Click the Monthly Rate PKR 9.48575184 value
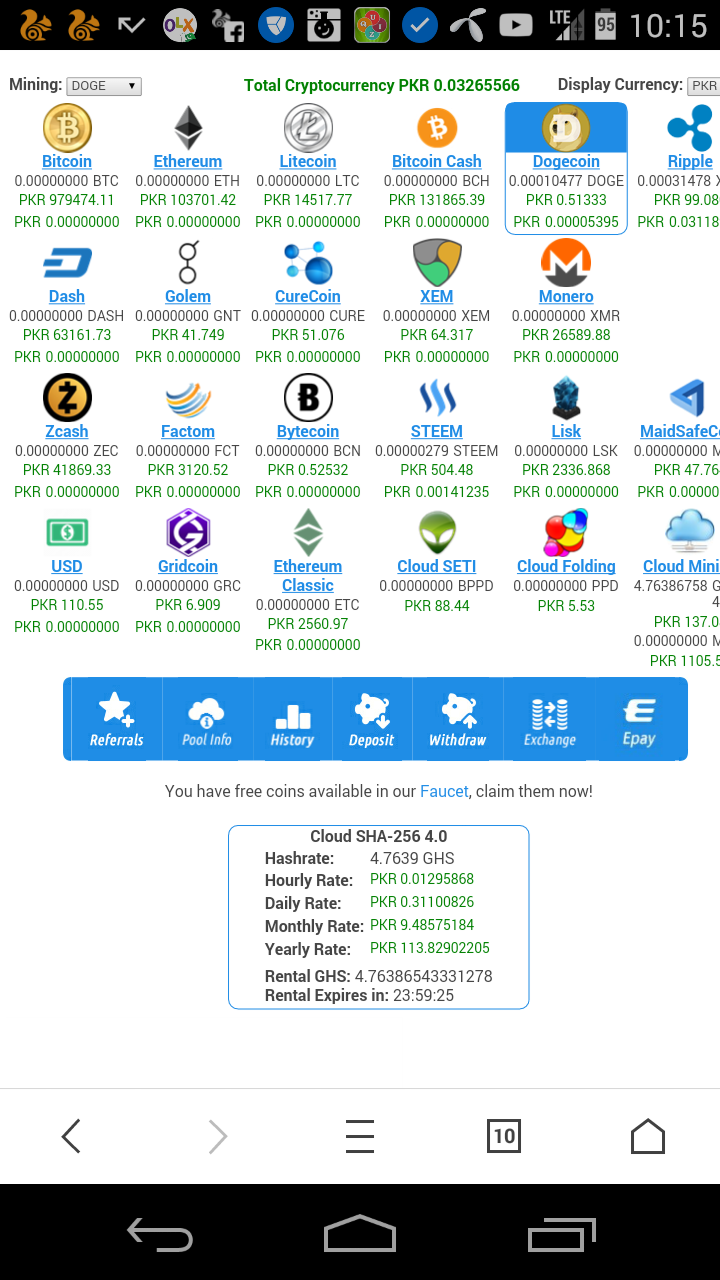This screenshot has height=1280, width=720. pyautogui.click(x=422, y=925)
